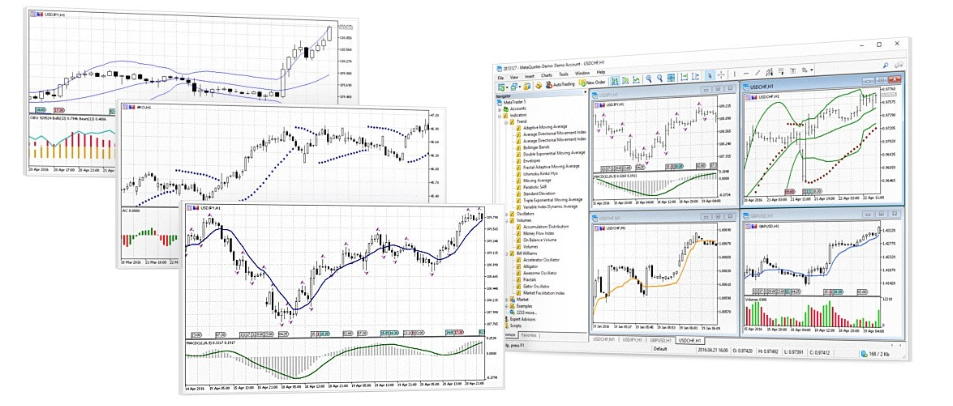Open the Insert menu
953x406 pixels.
click(529, 77)
